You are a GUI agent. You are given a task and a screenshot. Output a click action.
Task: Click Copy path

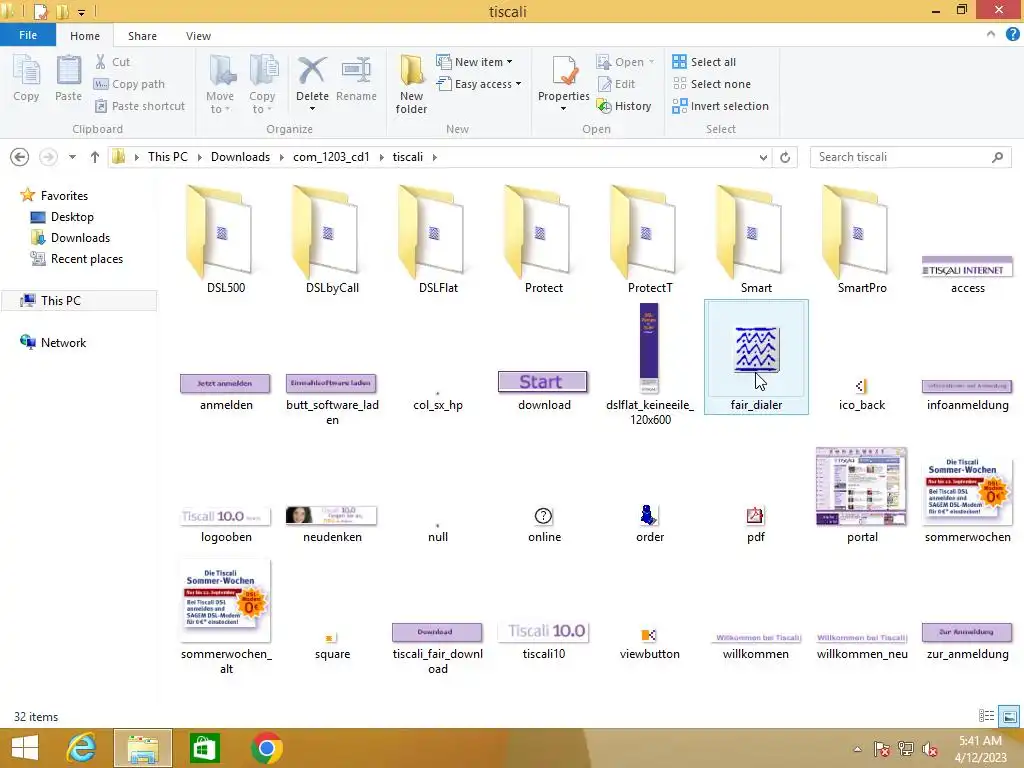tap(129, 84)
